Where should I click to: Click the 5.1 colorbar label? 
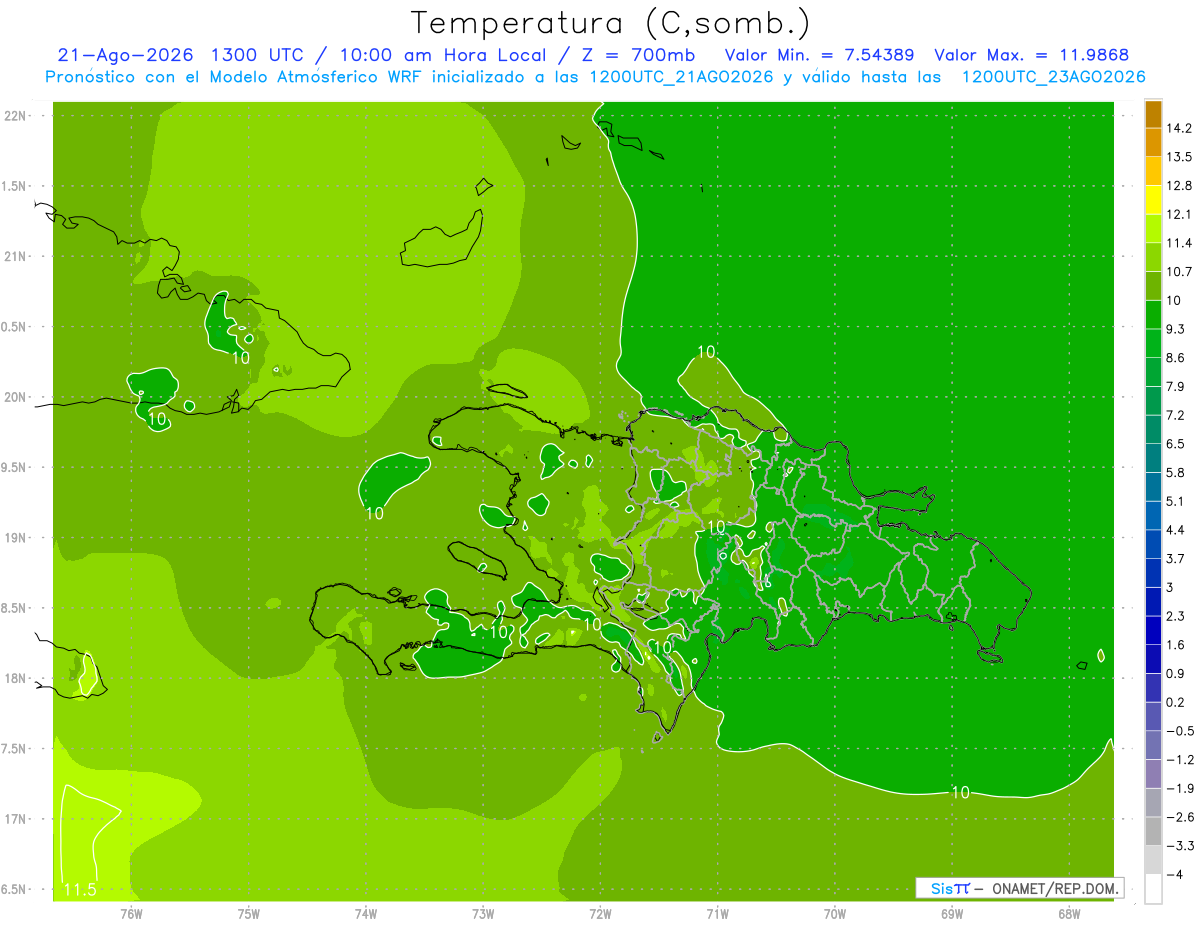[1175, 501]
